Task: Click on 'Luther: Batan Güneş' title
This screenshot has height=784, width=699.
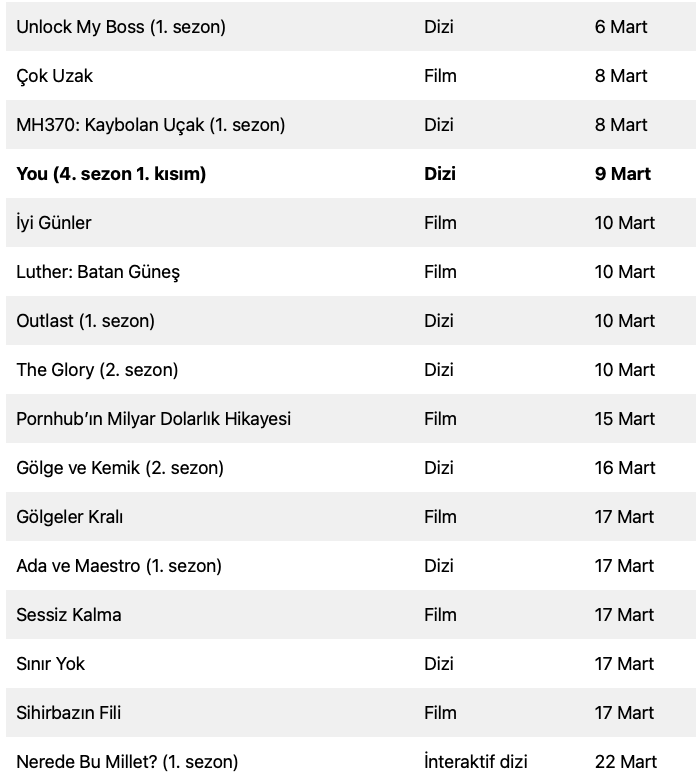Action: coord(98,272)
